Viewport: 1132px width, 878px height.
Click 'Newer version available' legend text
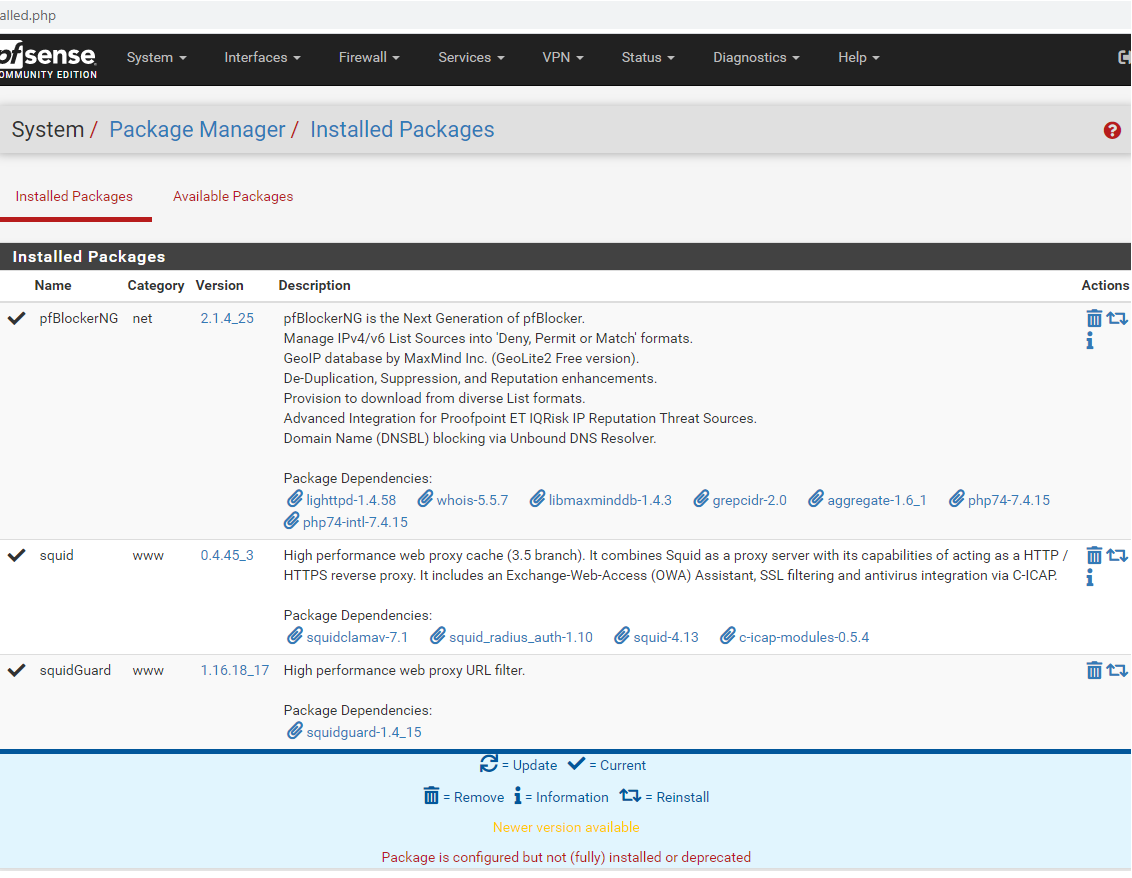pyautogui.click(x=566, y=827)
